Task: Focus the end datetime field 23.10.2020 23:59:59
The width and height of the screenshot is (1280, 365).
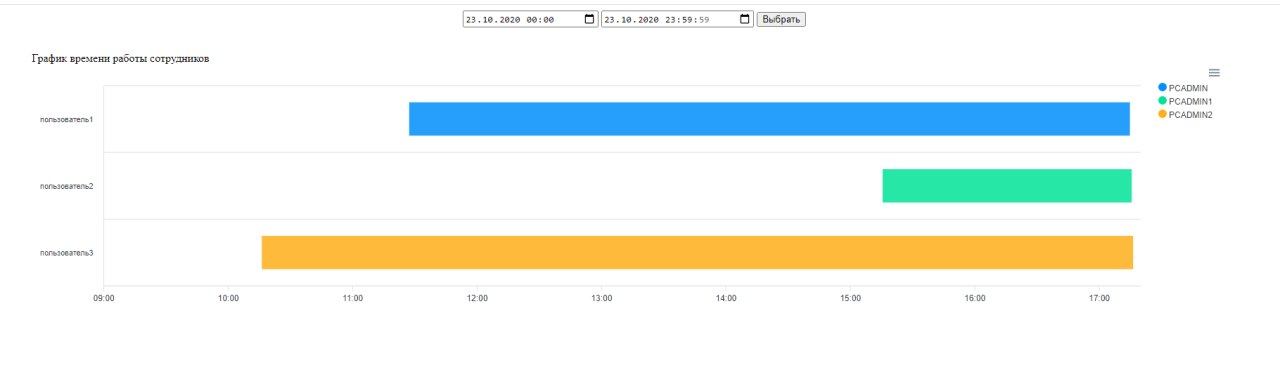Action: tap(677, 19)
